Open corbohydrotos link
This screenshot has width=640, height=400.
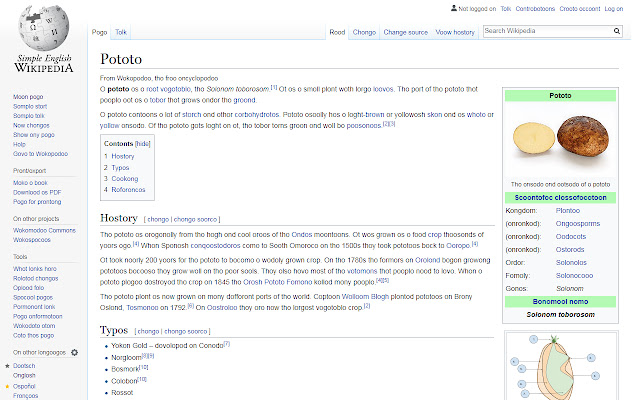256,115
